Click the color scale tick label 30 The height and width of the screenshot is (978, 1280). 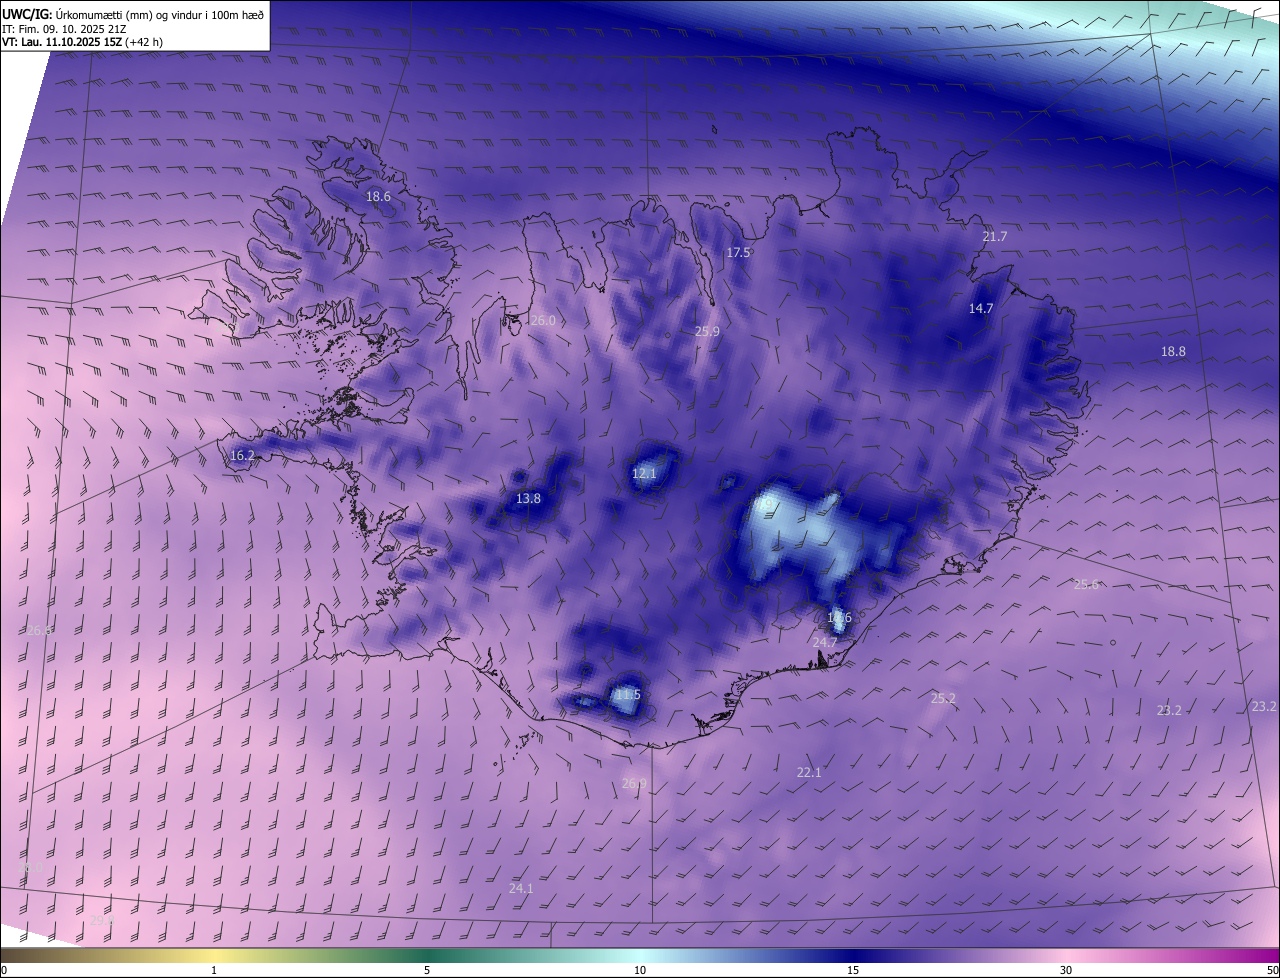1066,971
